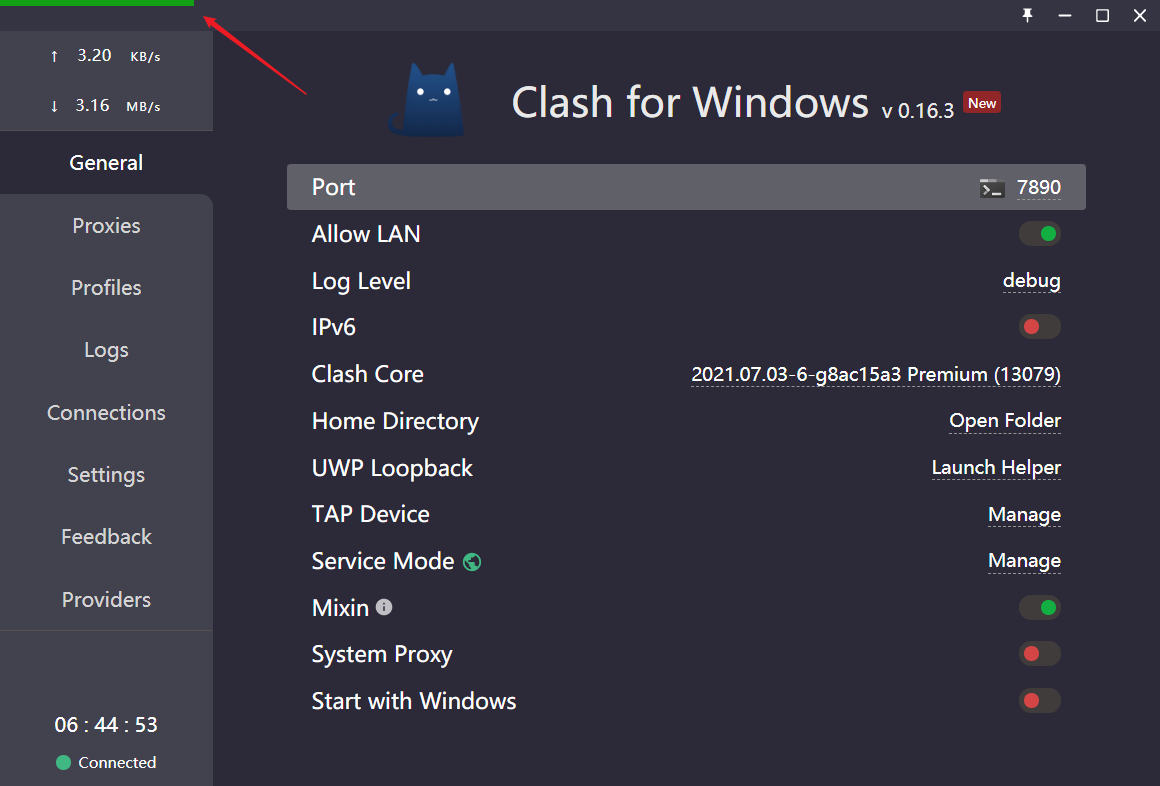Click Launch Helper for UWP Loopback
This screenshot has width=1160, height=786.
pyautogui.click(x=996, y=468)
